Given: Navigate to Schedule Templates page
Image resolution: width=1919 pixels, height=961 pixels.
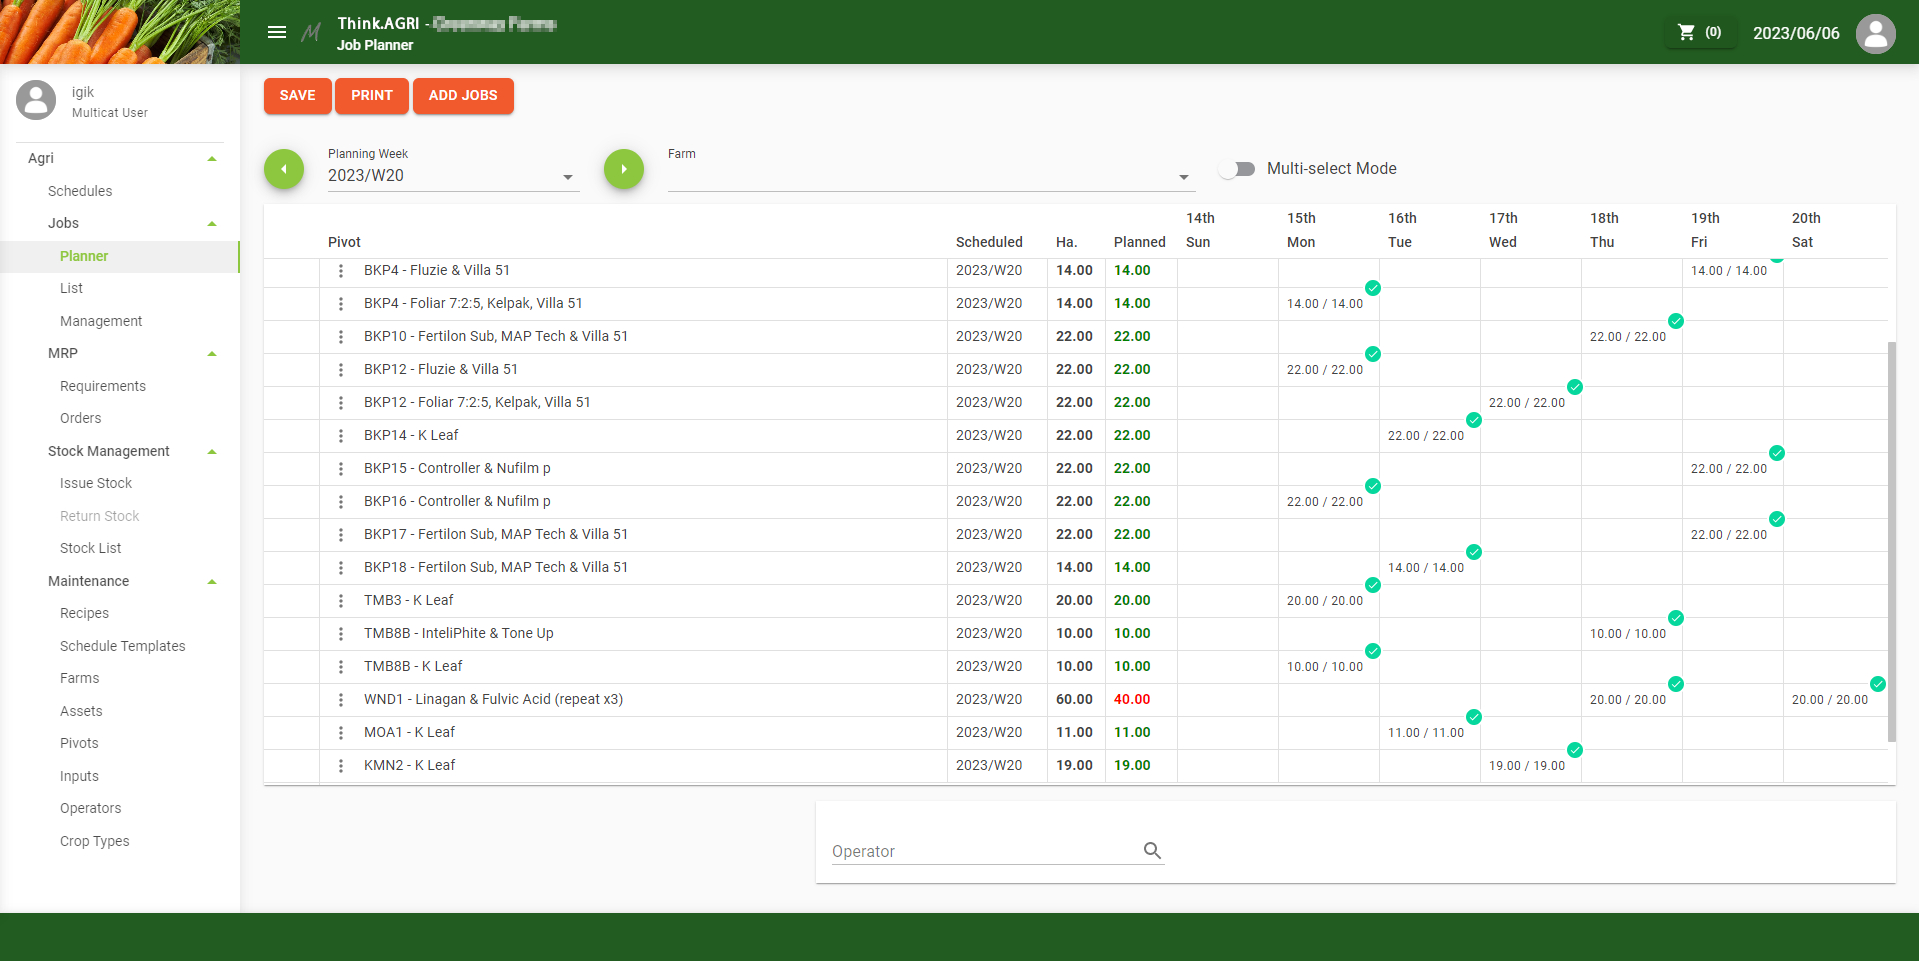Looking at the screenshot, I should point(122,646).
